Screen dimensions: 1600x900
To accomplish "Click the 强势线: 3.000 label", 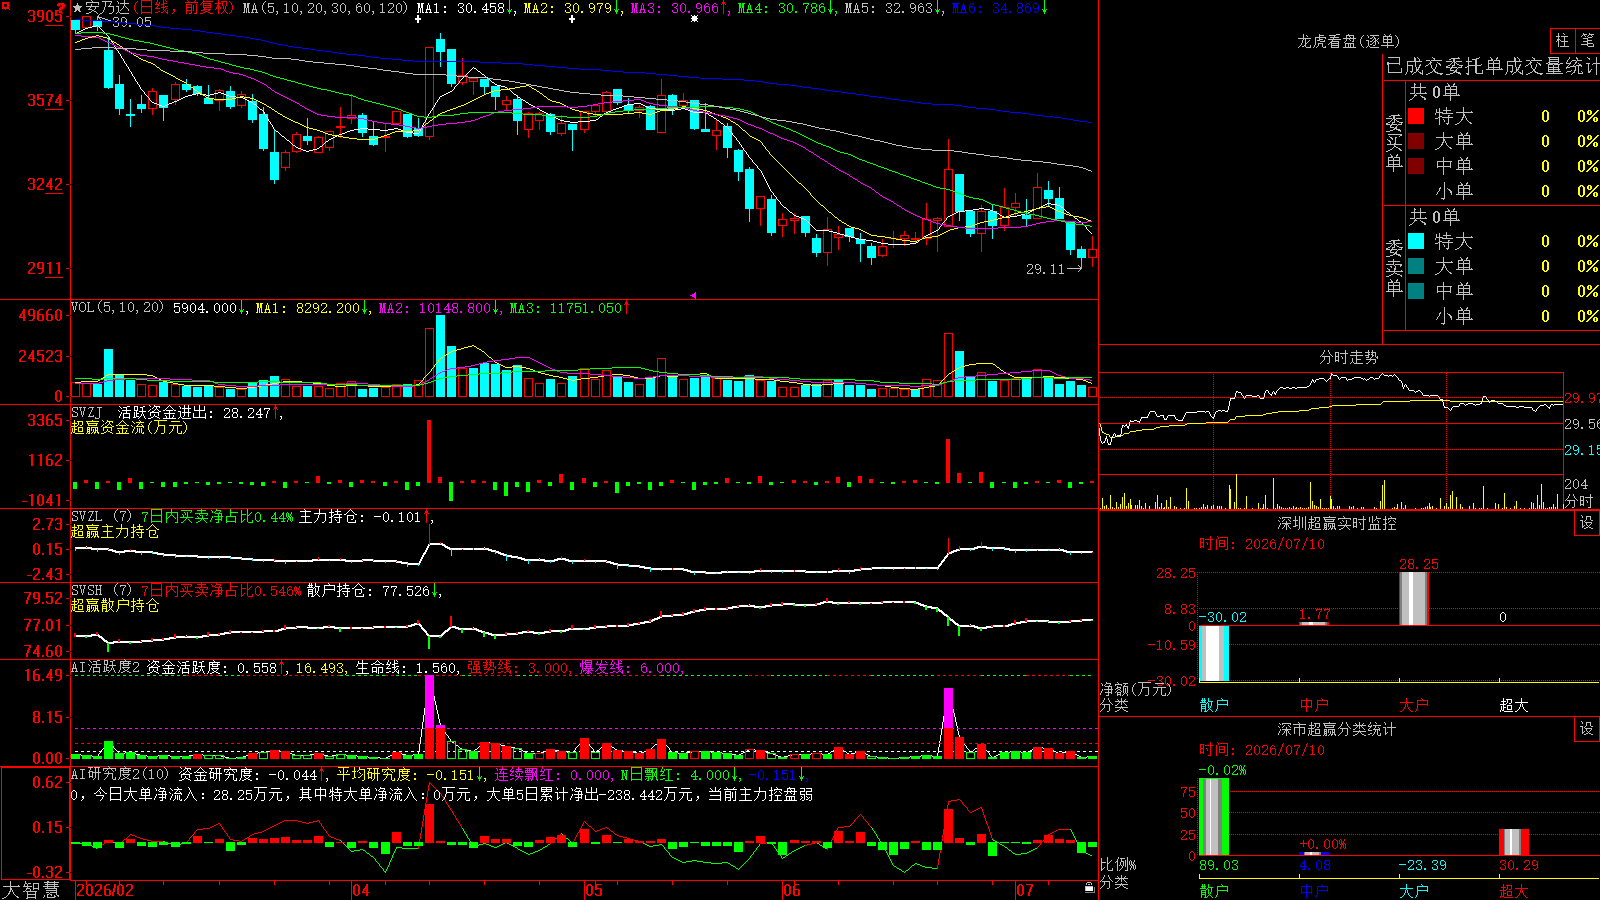I will (518, 667).
